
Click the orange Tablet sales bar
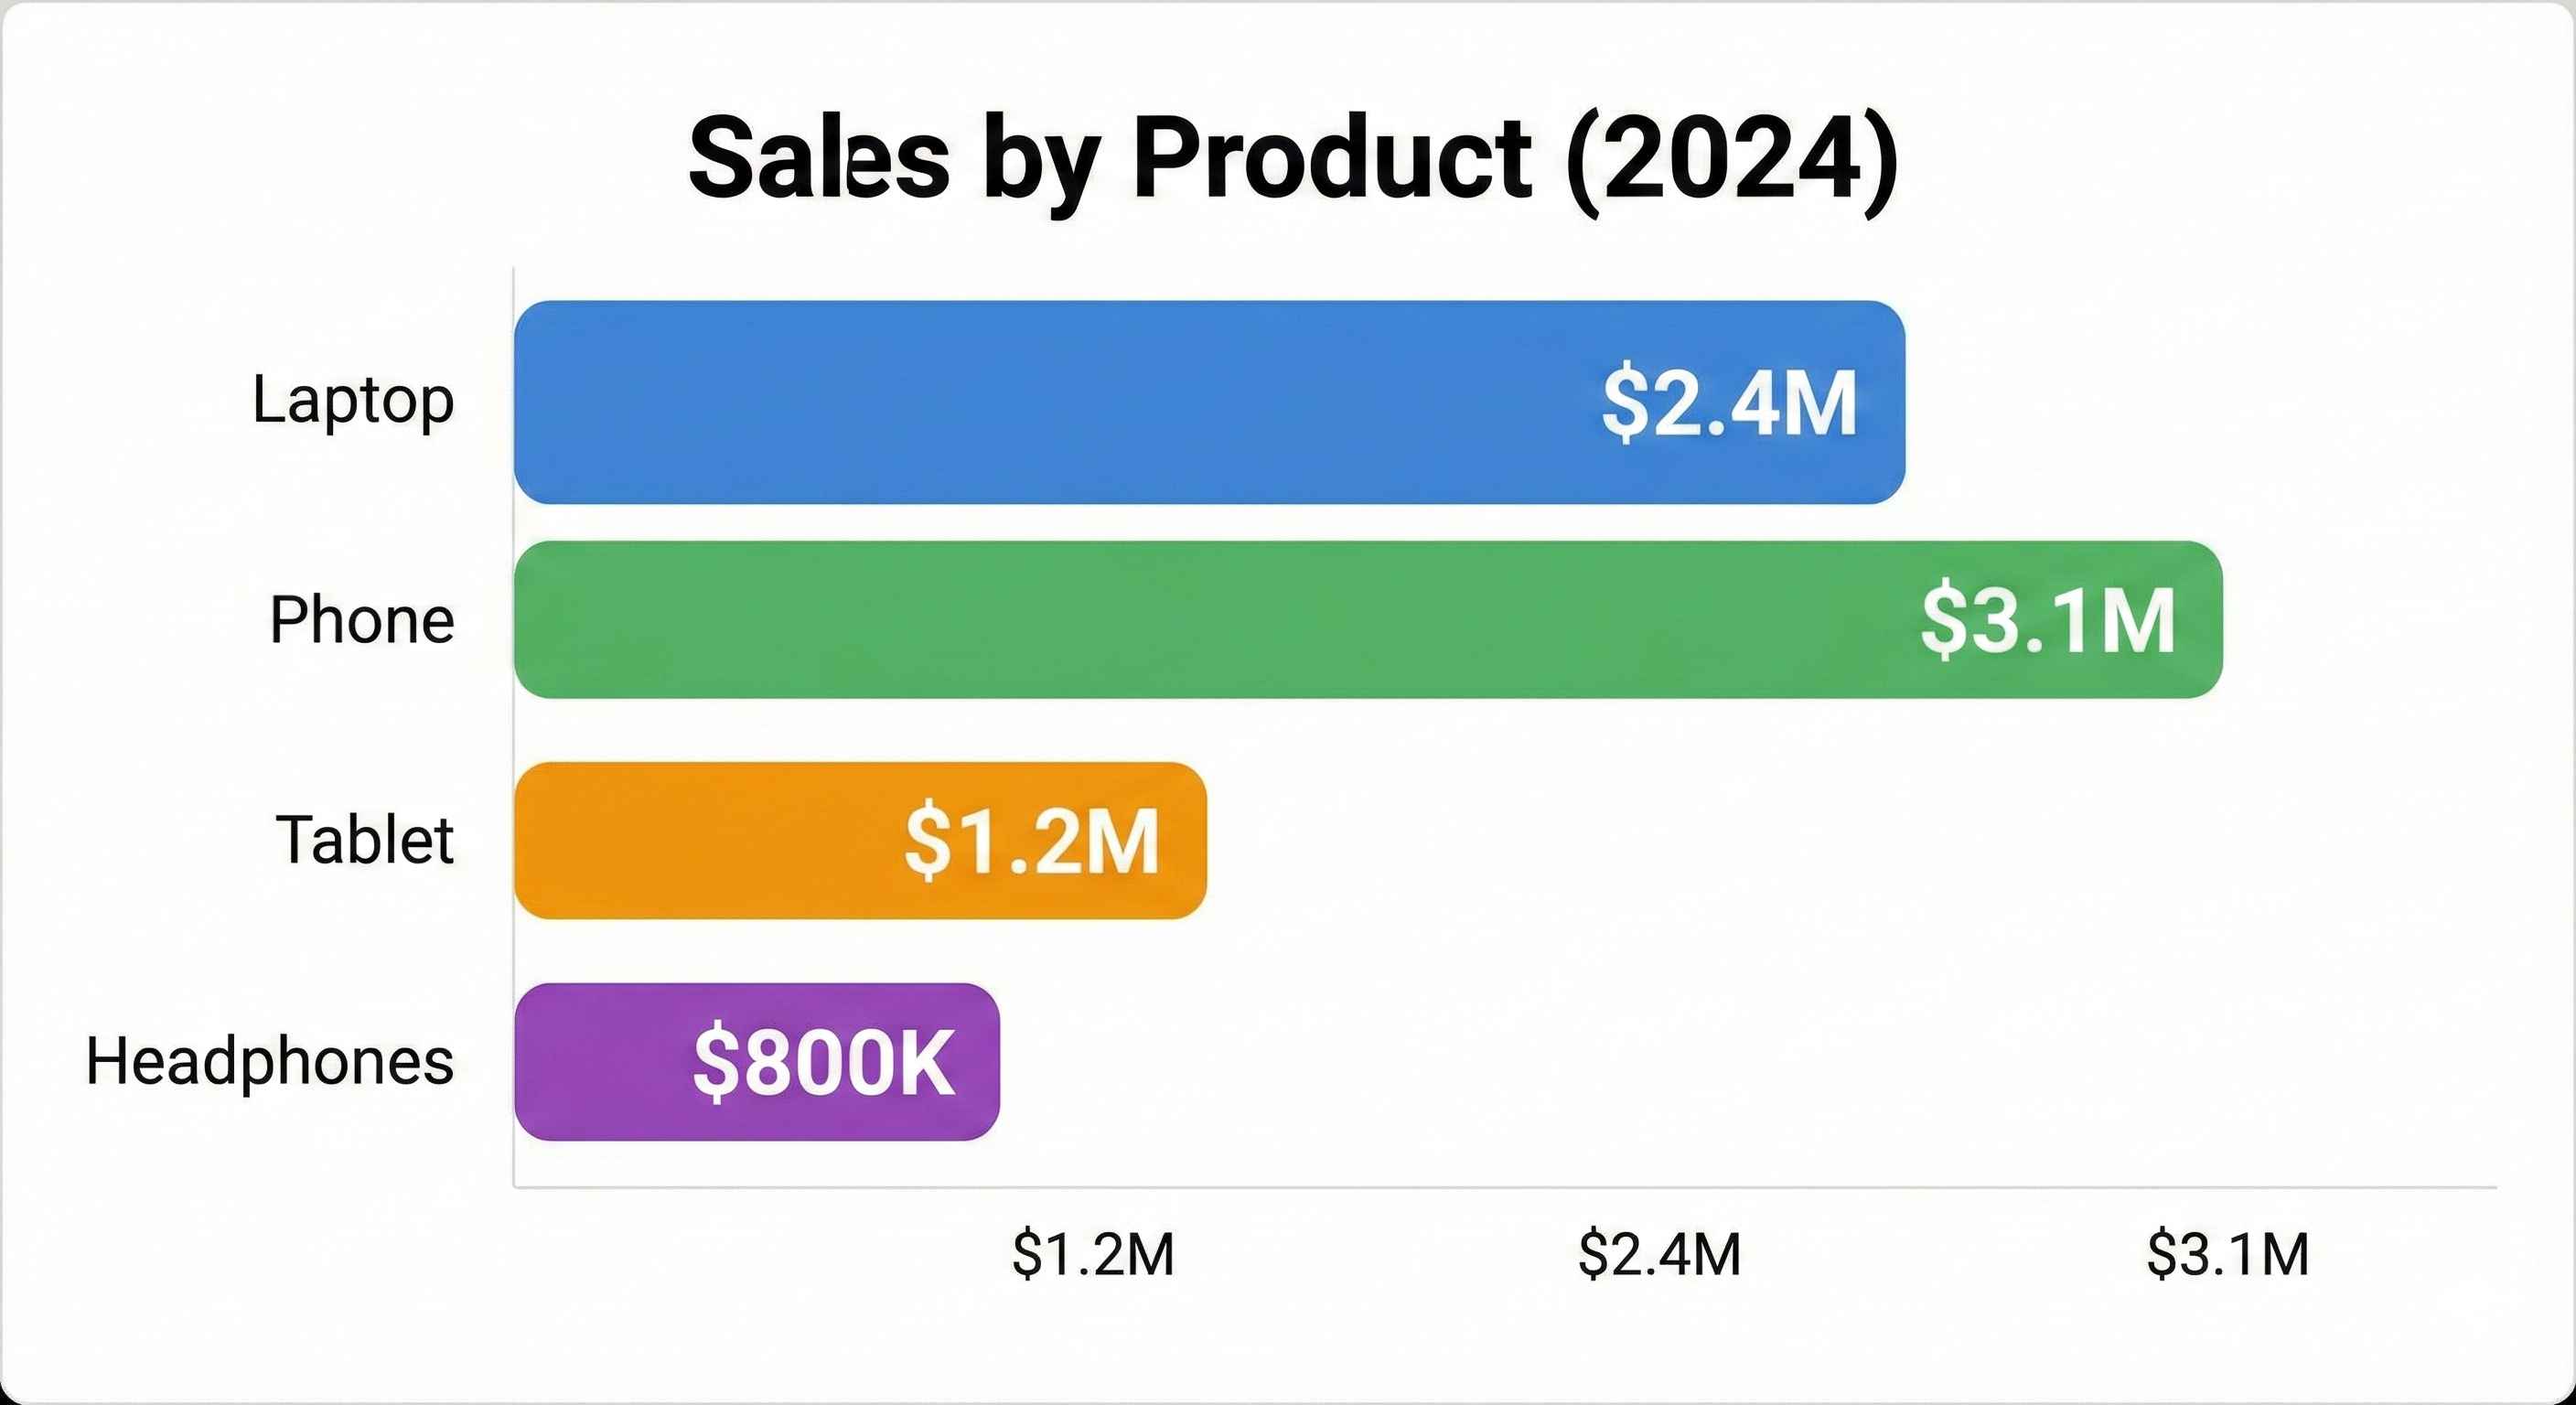coord(700,840)
